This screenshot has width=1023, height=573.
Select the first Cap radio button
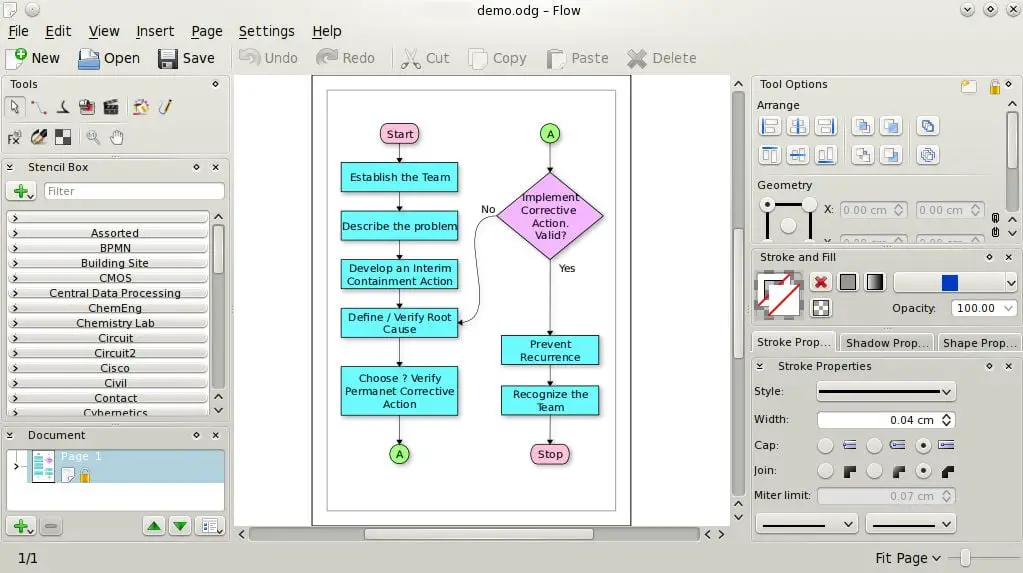point(825,445)
